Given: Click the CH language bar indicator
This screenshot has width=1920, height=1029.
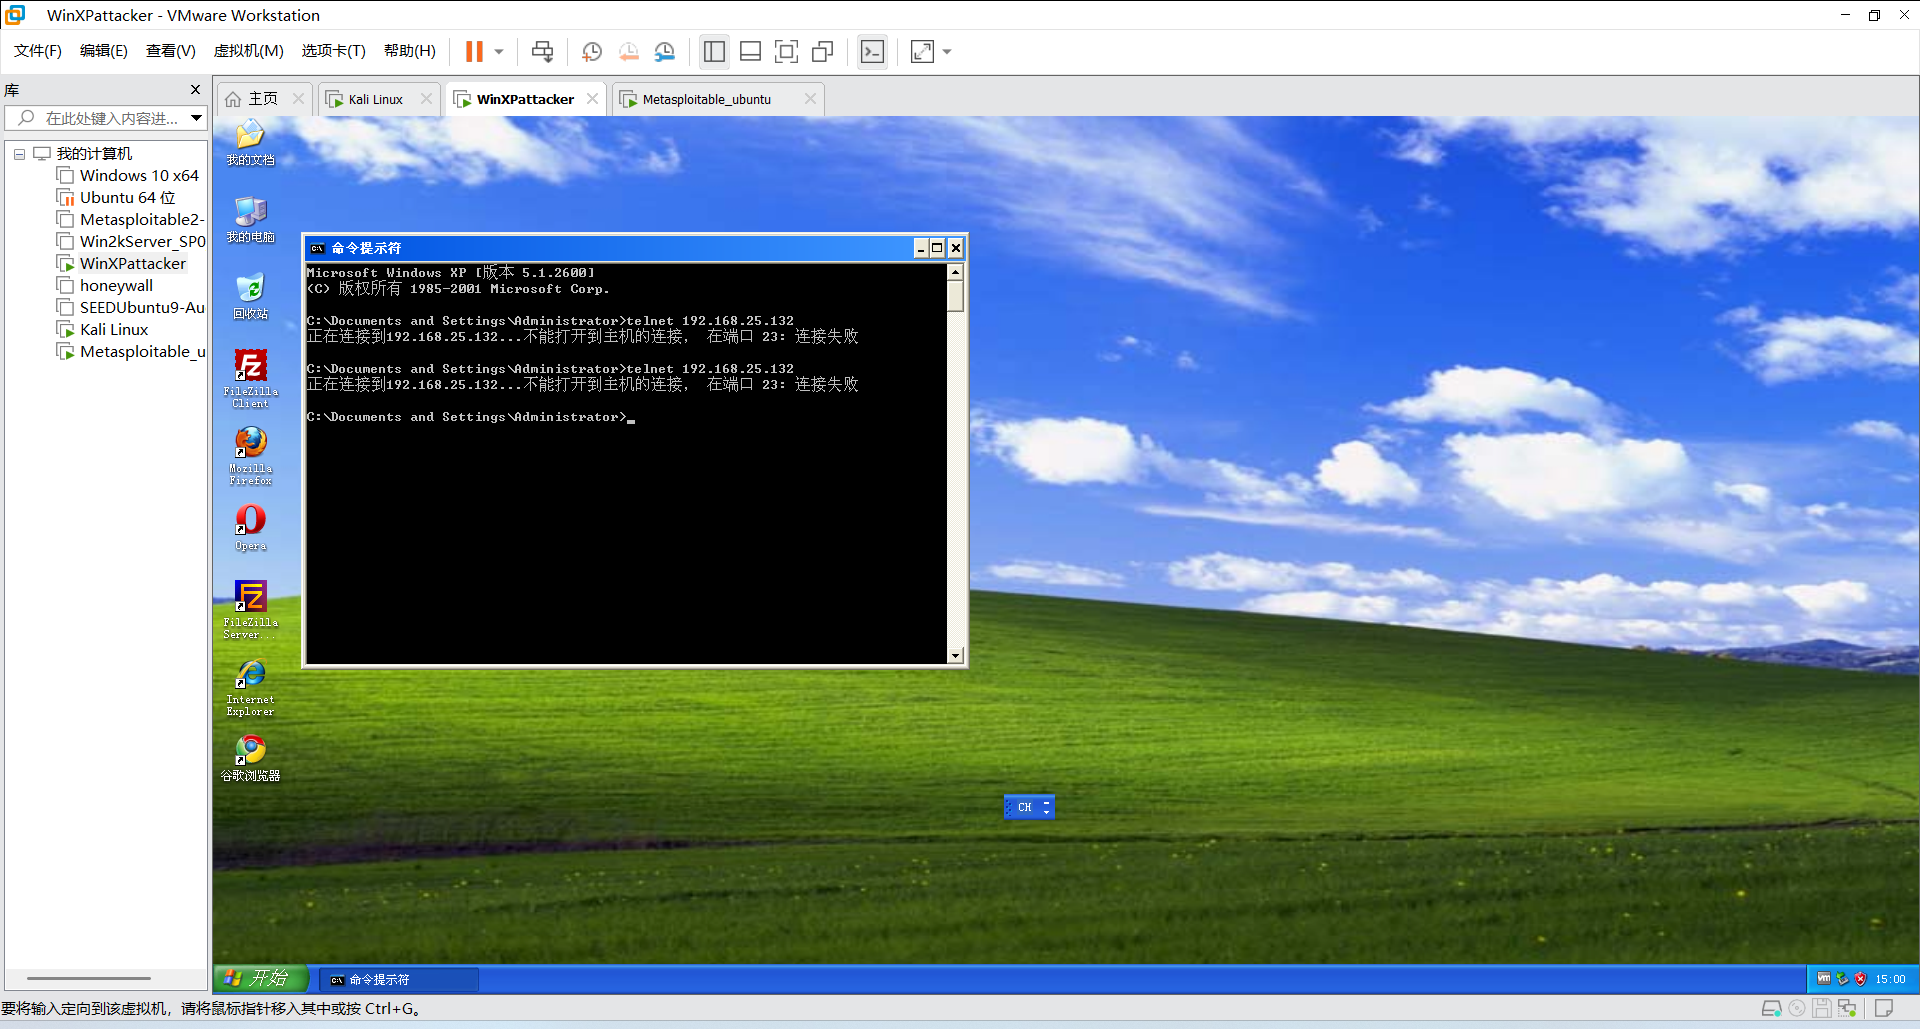Looking at the screenshot, I should click(1024, 807).
